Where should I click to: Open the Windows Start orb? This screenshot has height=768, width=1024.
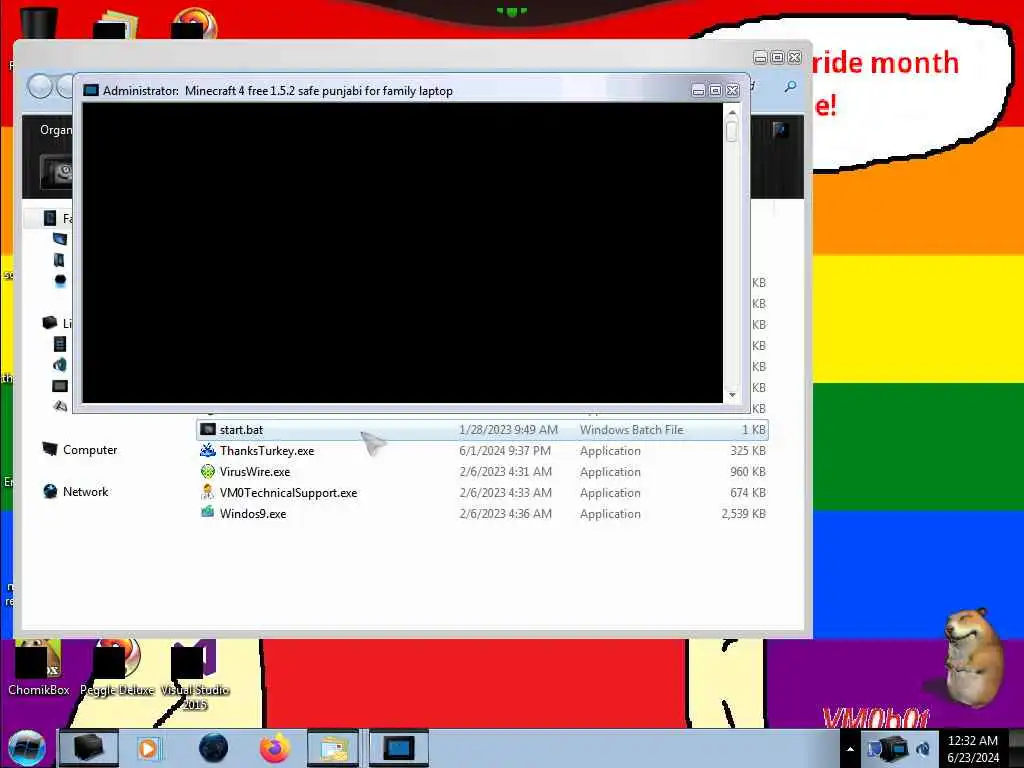[x=26, y=748]
